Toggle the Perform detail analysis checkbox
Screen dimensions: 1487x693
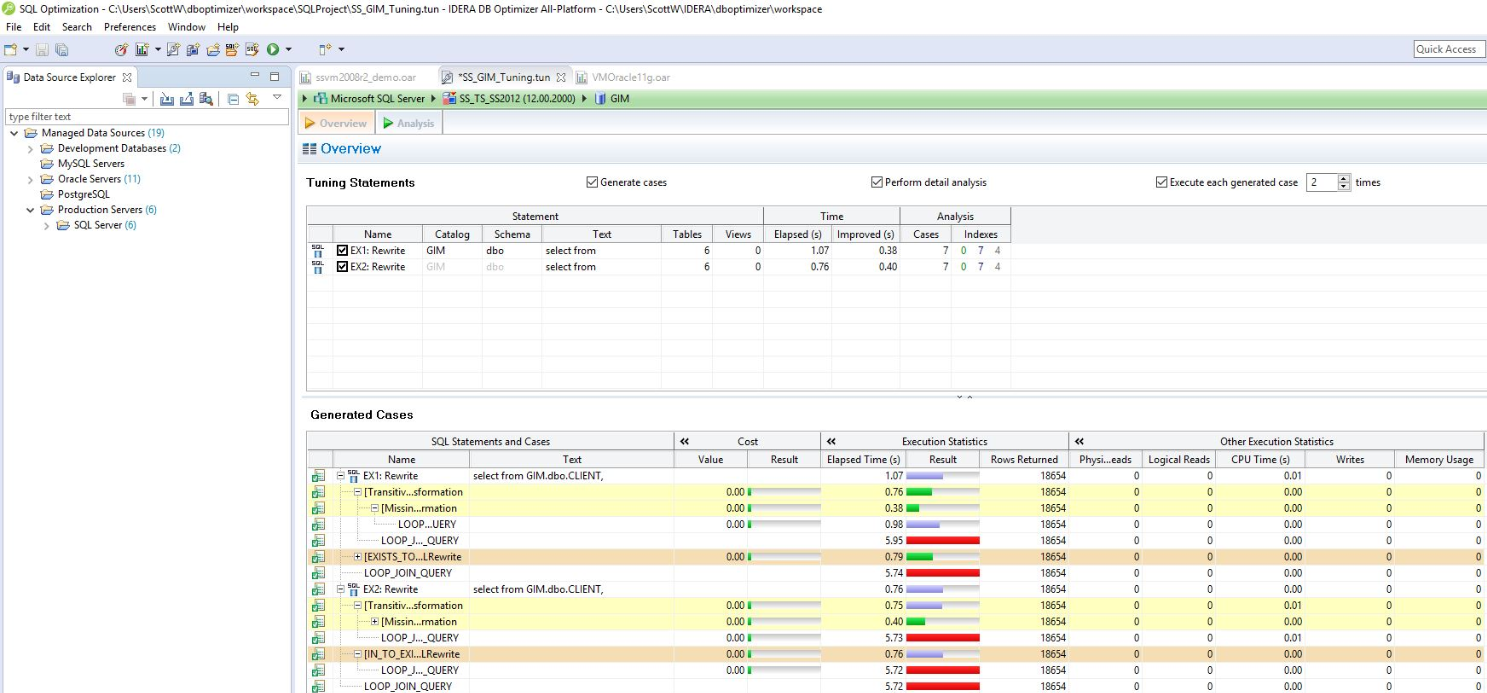point(877,182)
